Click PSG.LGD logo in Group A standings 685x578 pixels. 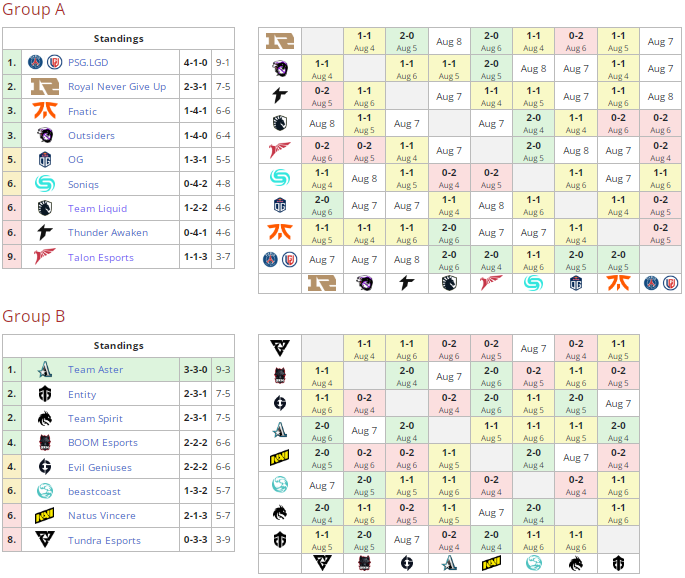click(x=44, y=62)
